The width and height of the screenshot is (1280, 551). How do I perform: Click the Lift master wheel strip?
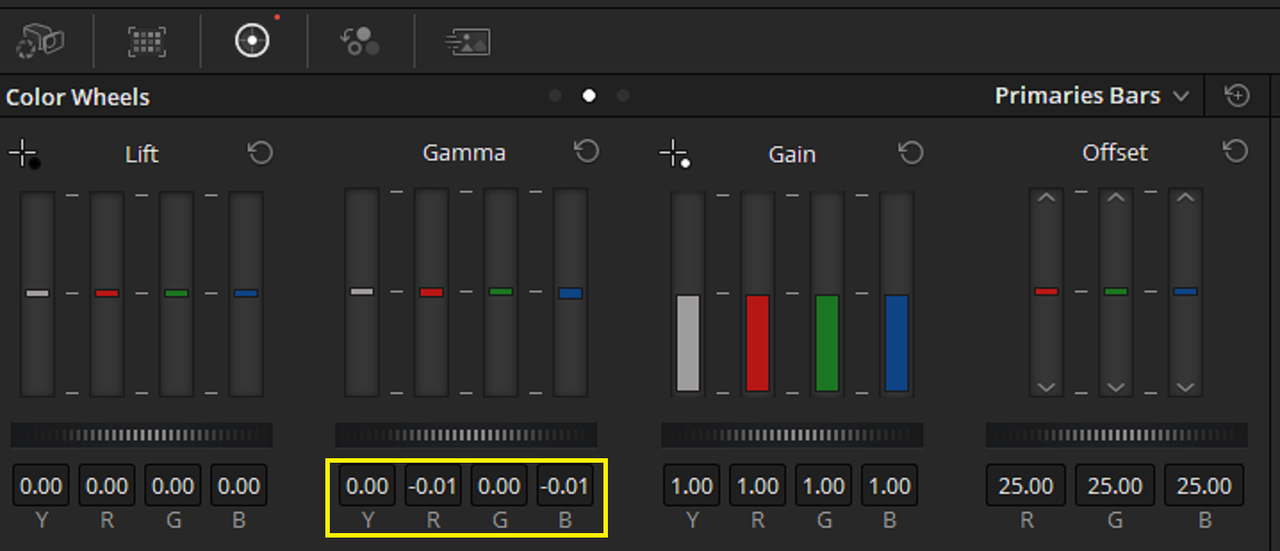pyautogui.click(x=142, y=435)
